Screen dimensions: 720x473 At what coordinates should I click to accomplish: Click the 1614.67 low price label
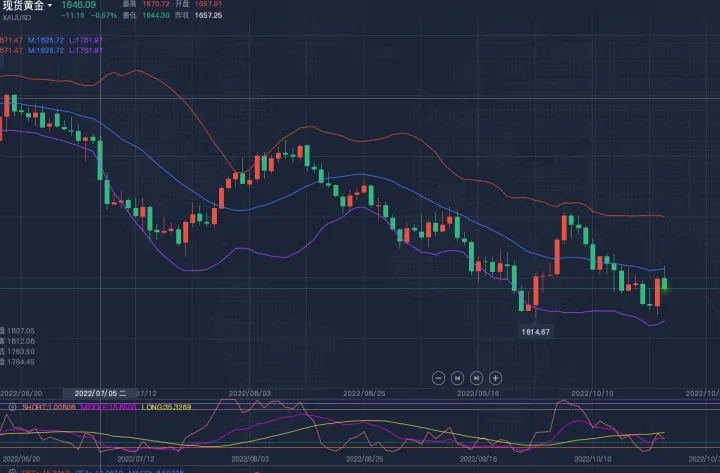537,330
